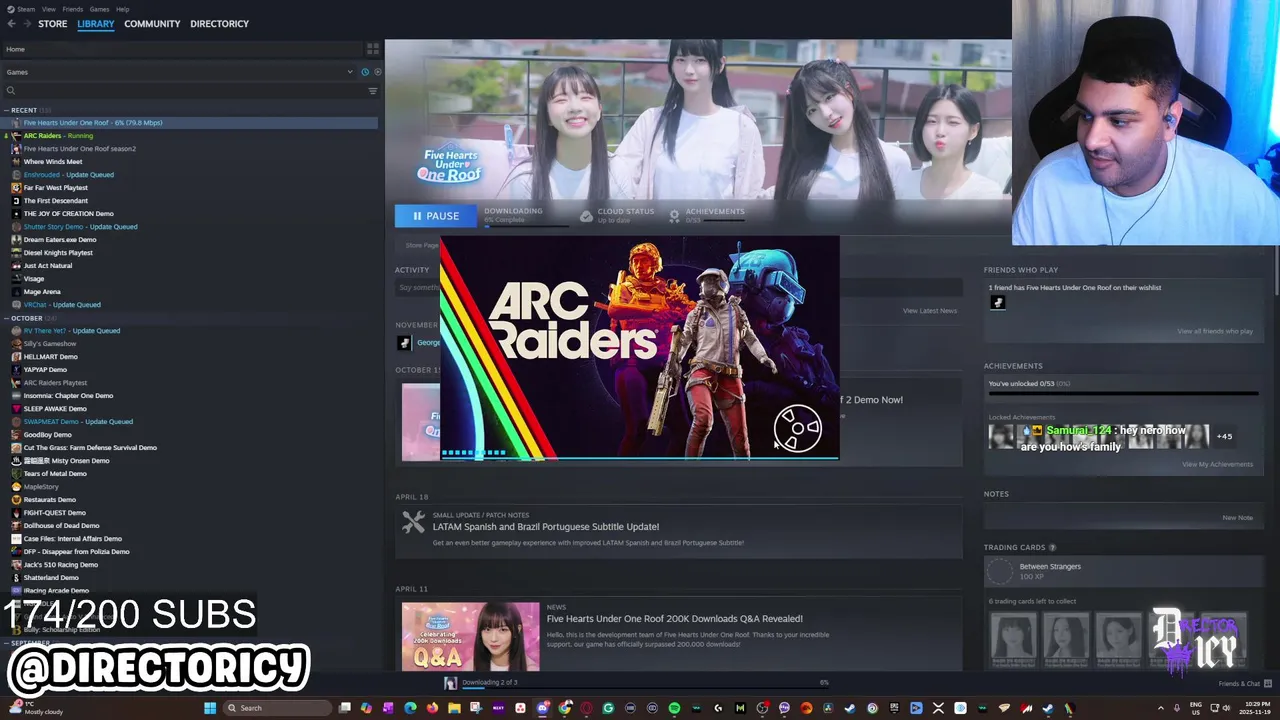Pause the Five Hearts download

point(436,216)
